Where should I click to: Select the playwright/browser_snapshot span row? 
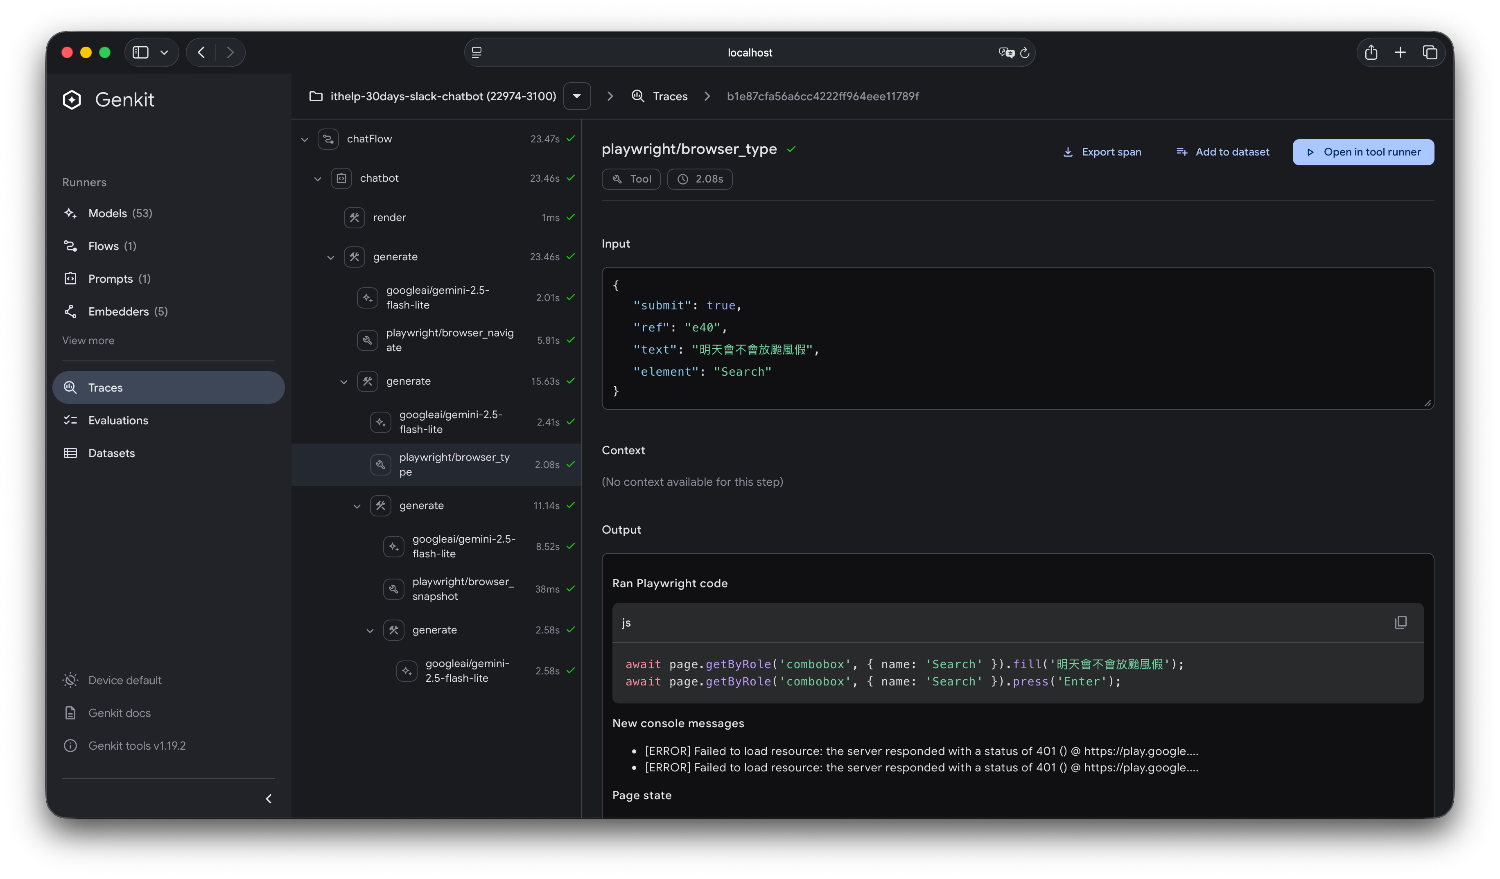(x=436, y=590)
